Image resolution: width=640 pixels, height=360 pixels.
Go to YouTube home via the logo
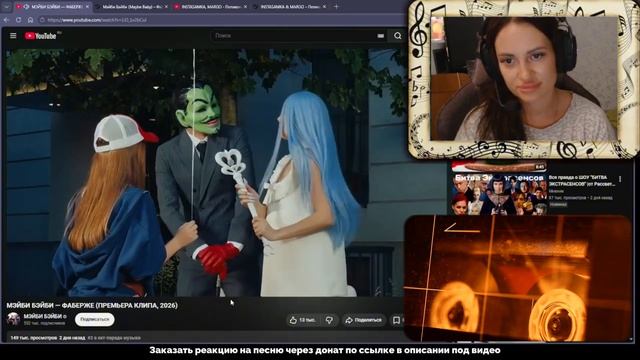pyautogui.click(x=40, y=36)
